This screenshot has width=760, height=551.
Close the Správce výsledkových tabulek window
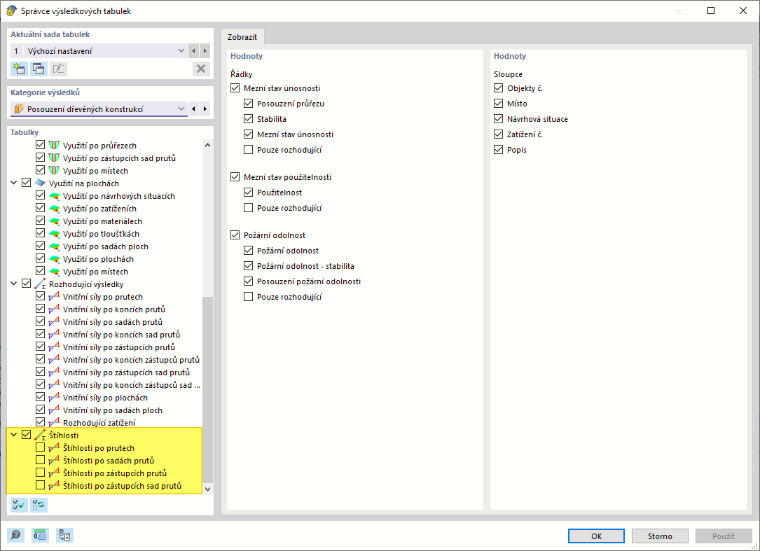click(743, 11)
